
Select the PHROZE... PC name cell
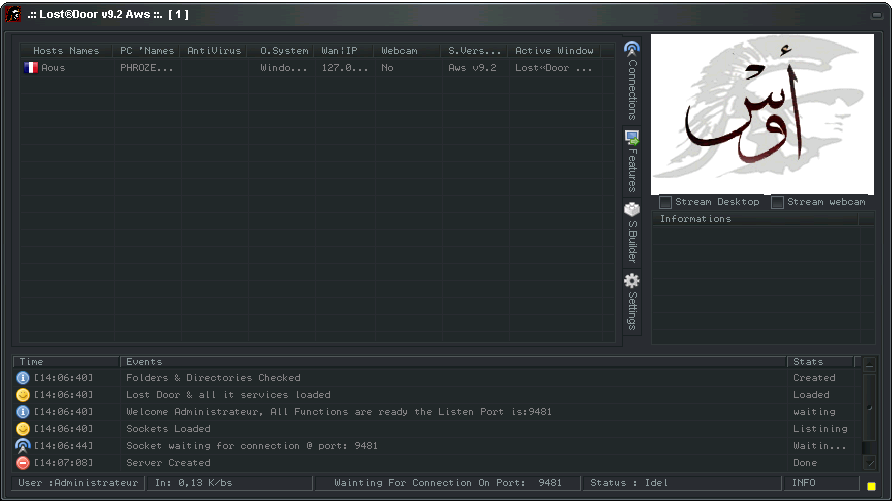[x=146, y=68]
